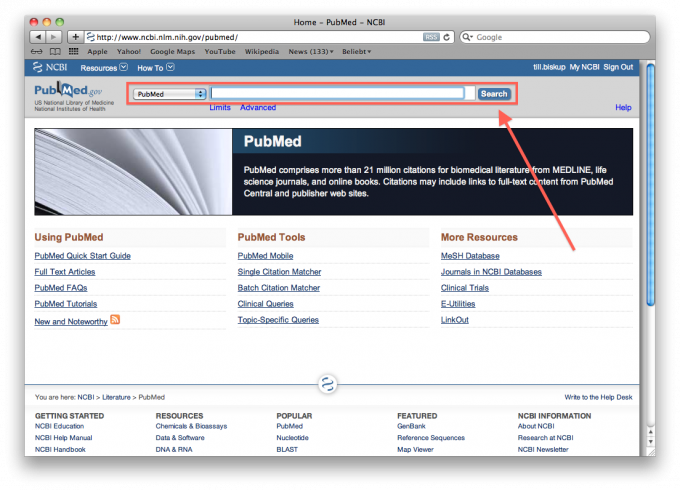Open the Yahoo! bookmark

pos(129,52)
